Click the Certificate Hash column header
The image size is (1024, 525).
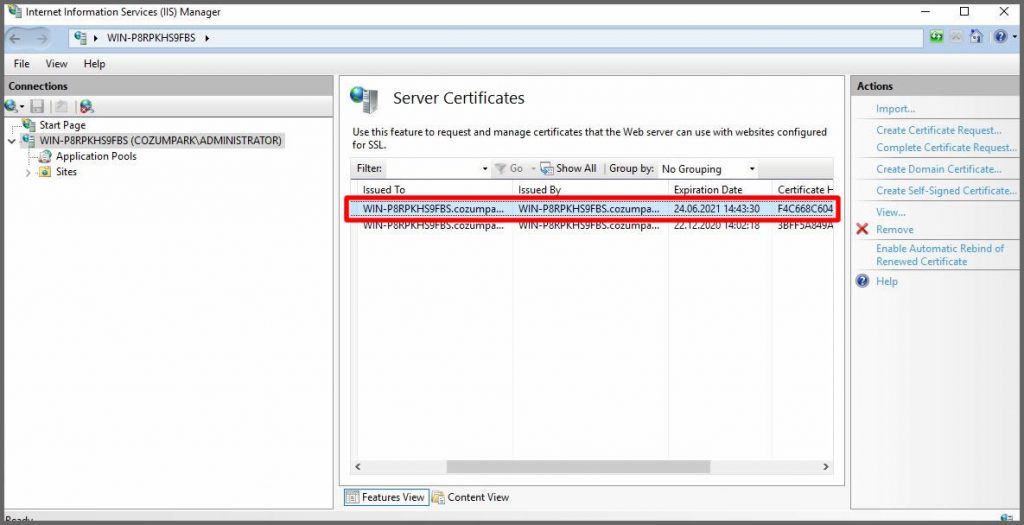tap(803, 189)
